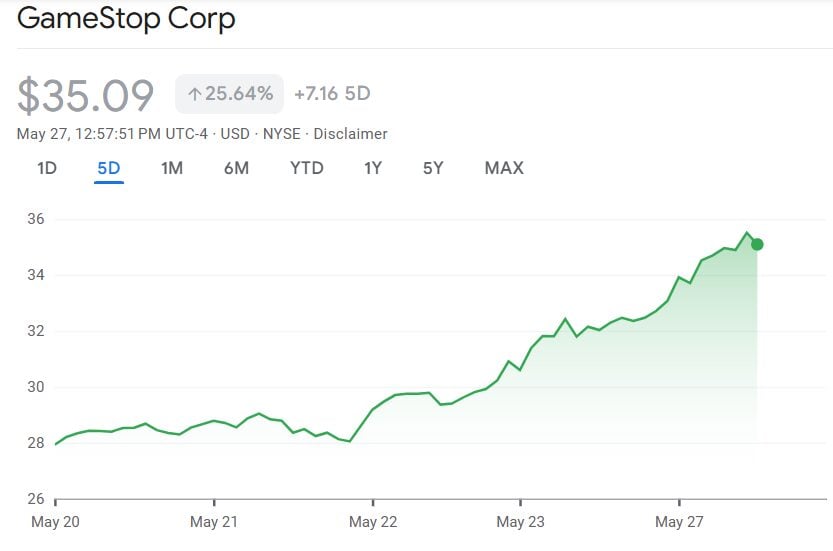Click the May 20 date marker

coord(55,522)
